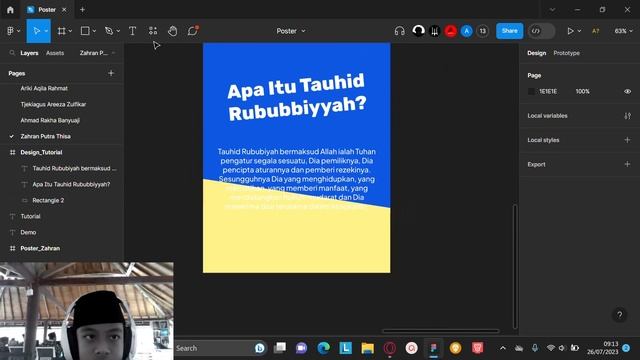This screenshot has height=360, width=640.
Task: Open the 63% zoom dropdown
Action: pos(623,31)
